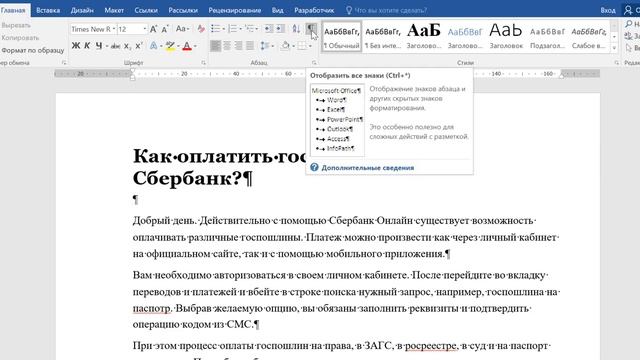Sort text with the A-Z sort icon
Viewport: 640px width, 360px height.
296,29
